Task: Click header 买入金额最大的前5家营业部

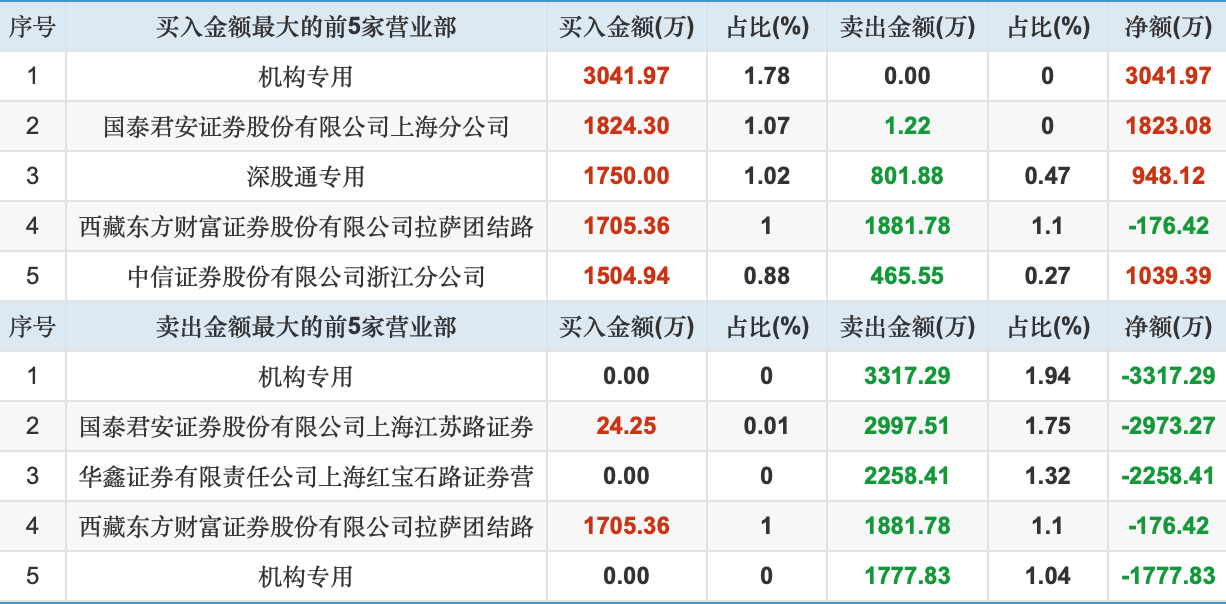Action: point(306,27)
